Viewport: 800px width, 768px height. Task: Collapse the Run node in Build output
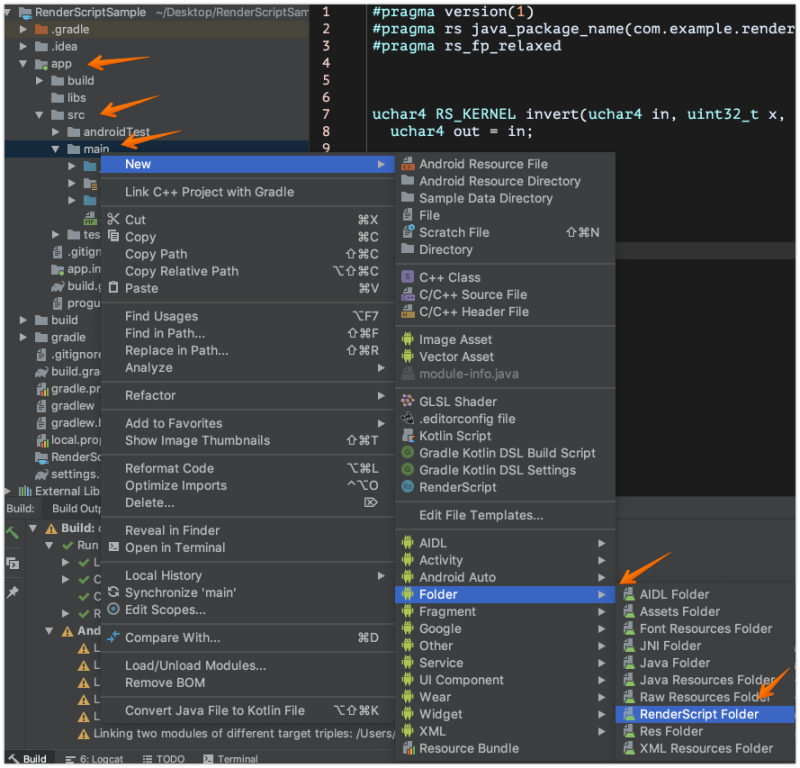(50, 545)
